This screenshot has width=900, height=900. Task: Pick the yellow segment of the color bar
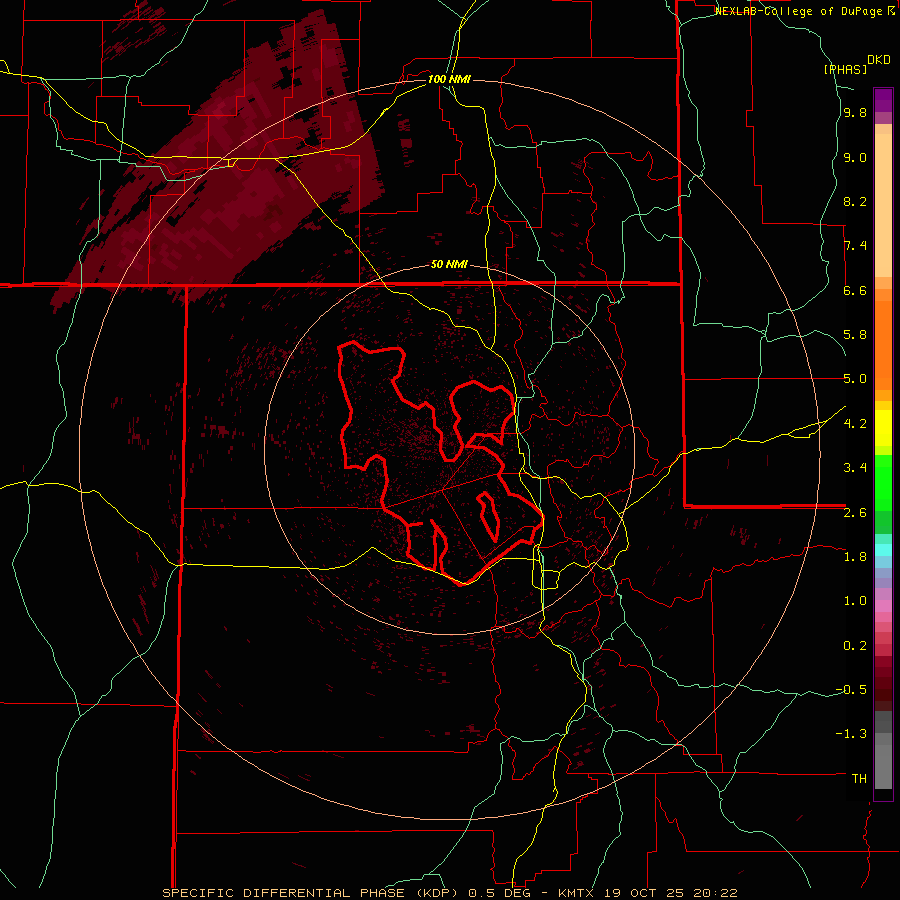883,428
